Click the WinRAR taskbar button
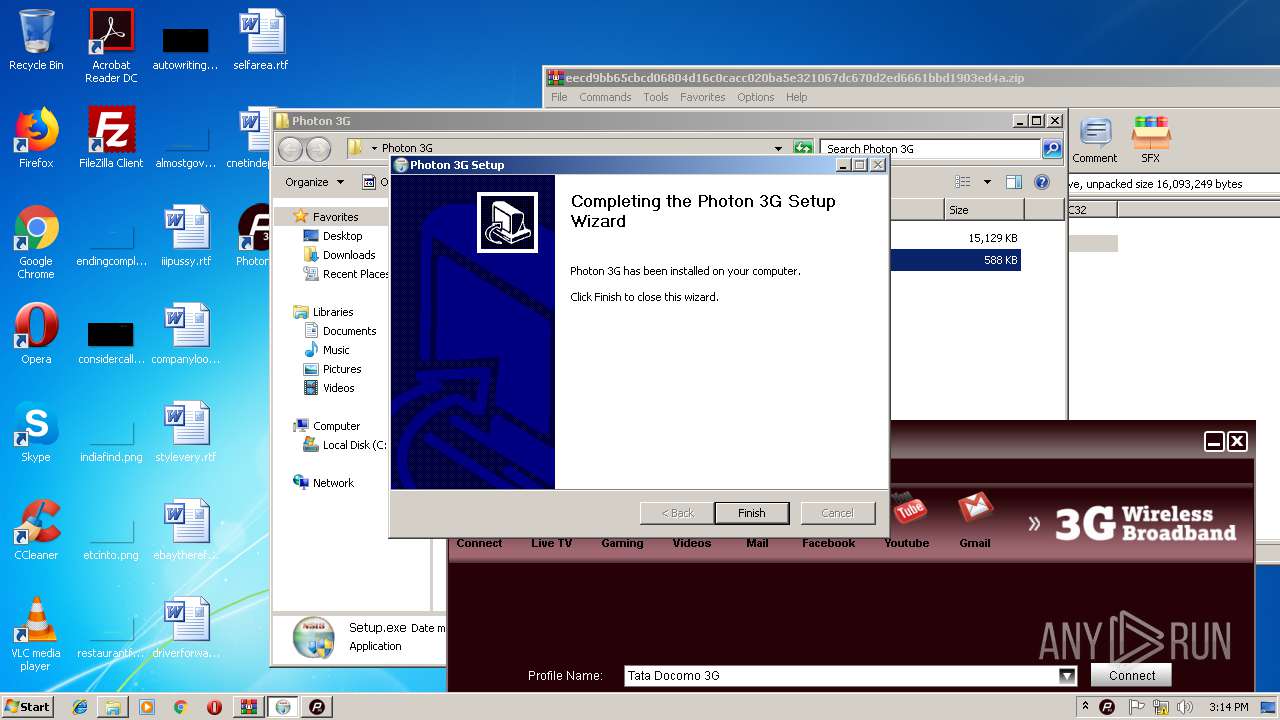 point(248,707)
